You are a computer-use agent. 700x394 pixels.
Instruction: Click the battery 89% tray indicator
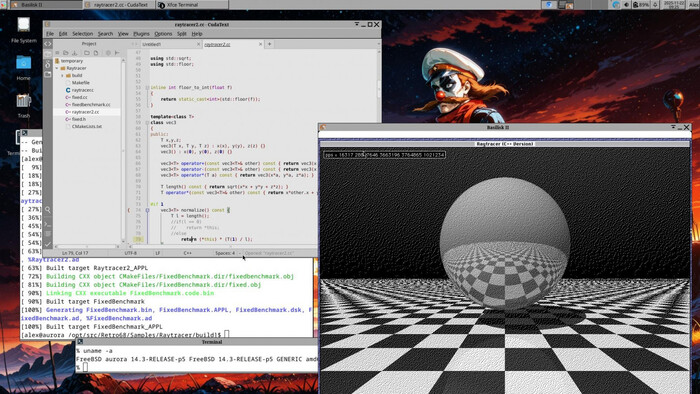641,5
